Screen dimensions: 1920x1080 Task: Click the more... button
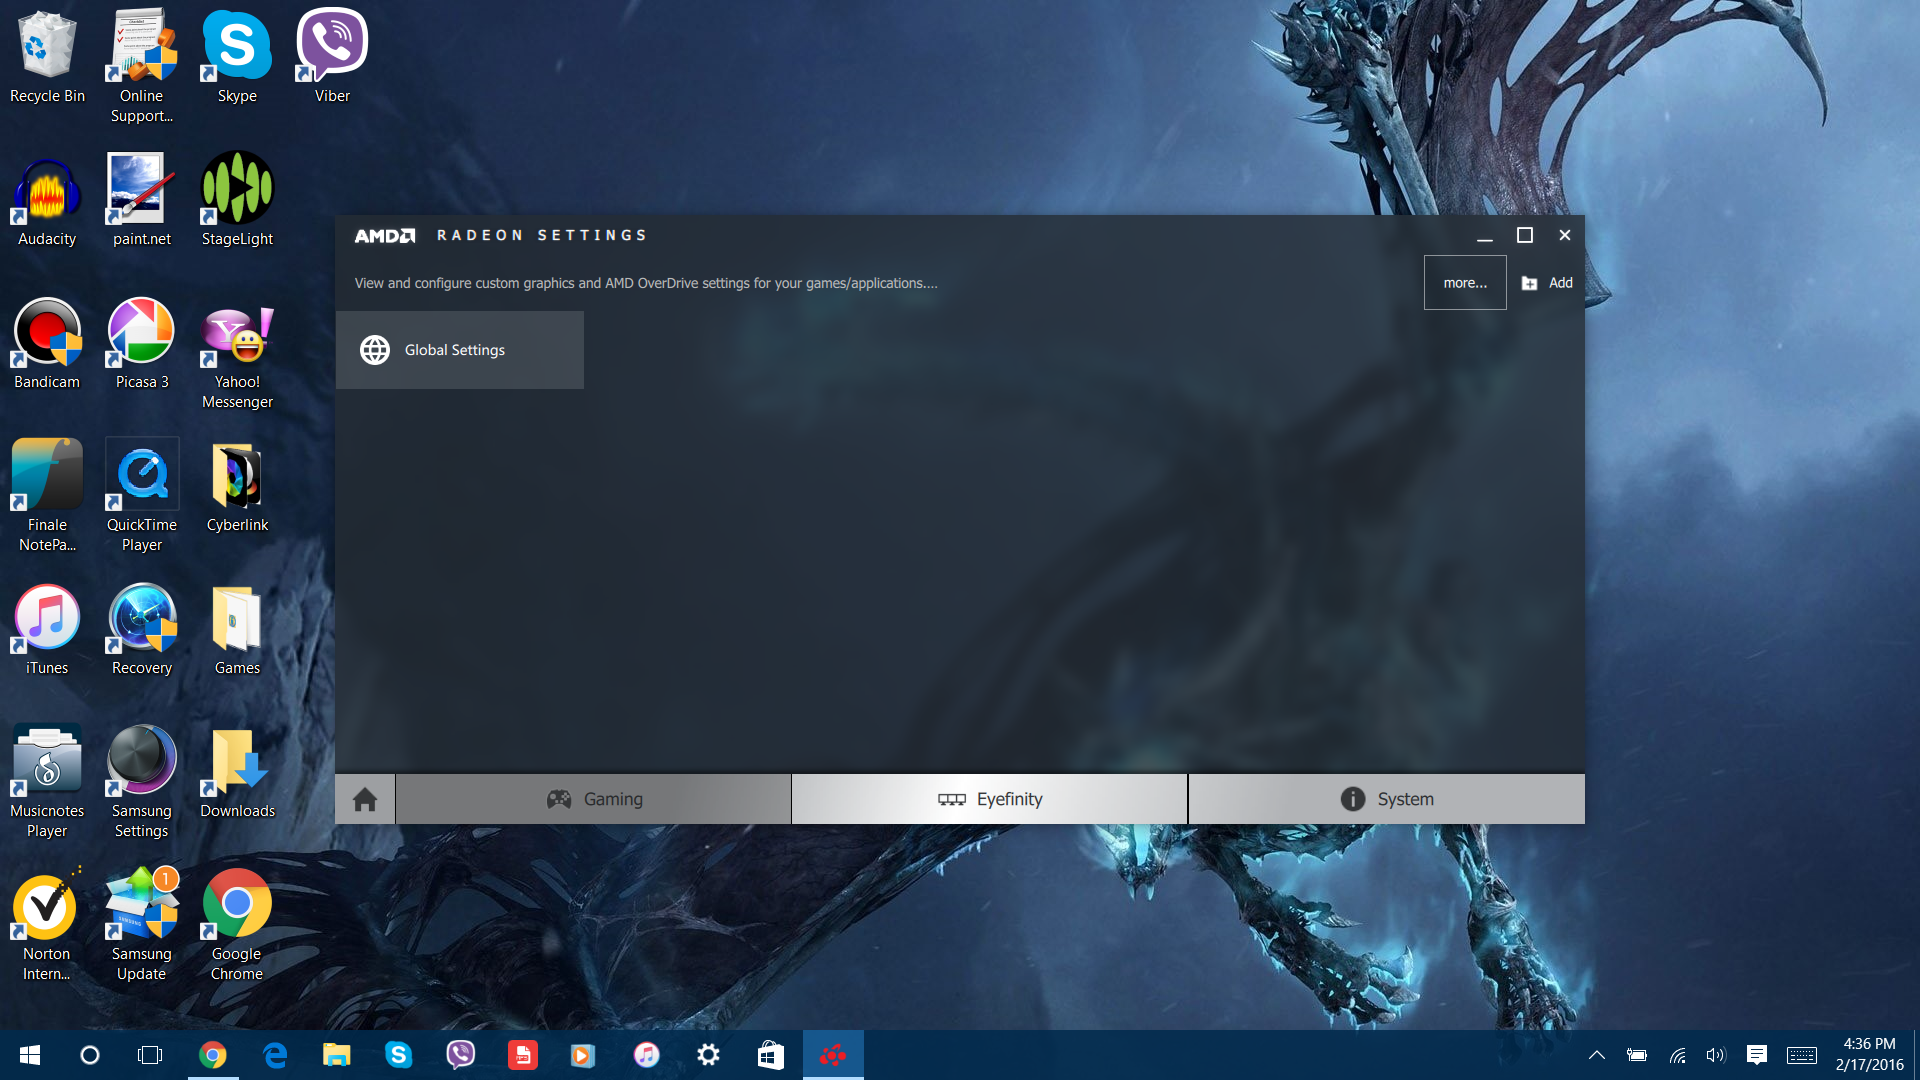1465,283
